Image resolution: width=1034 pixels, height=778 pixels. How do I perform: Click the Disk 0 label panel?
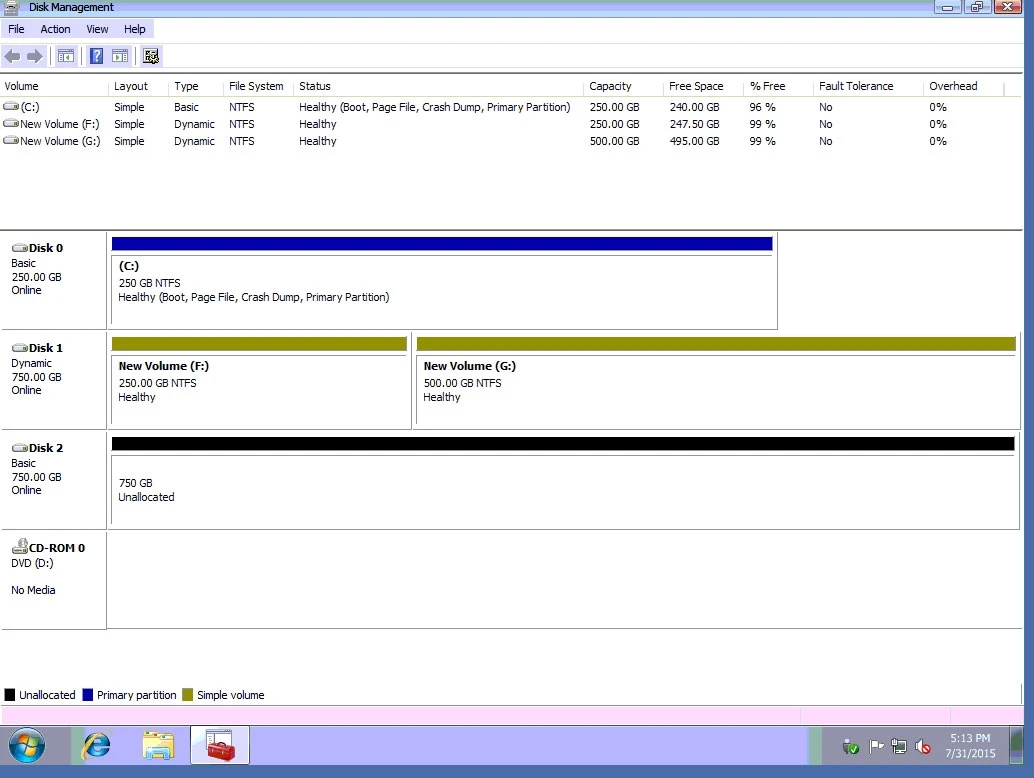coord(53,279)
